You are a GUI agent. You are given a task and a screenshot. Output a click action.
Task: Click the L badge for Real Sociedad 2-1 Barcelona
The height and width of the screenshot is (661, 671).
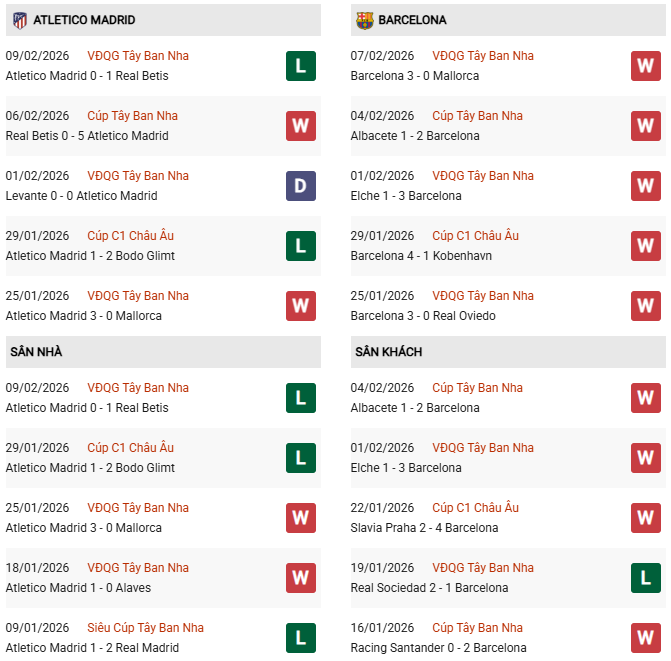[645, 578]
